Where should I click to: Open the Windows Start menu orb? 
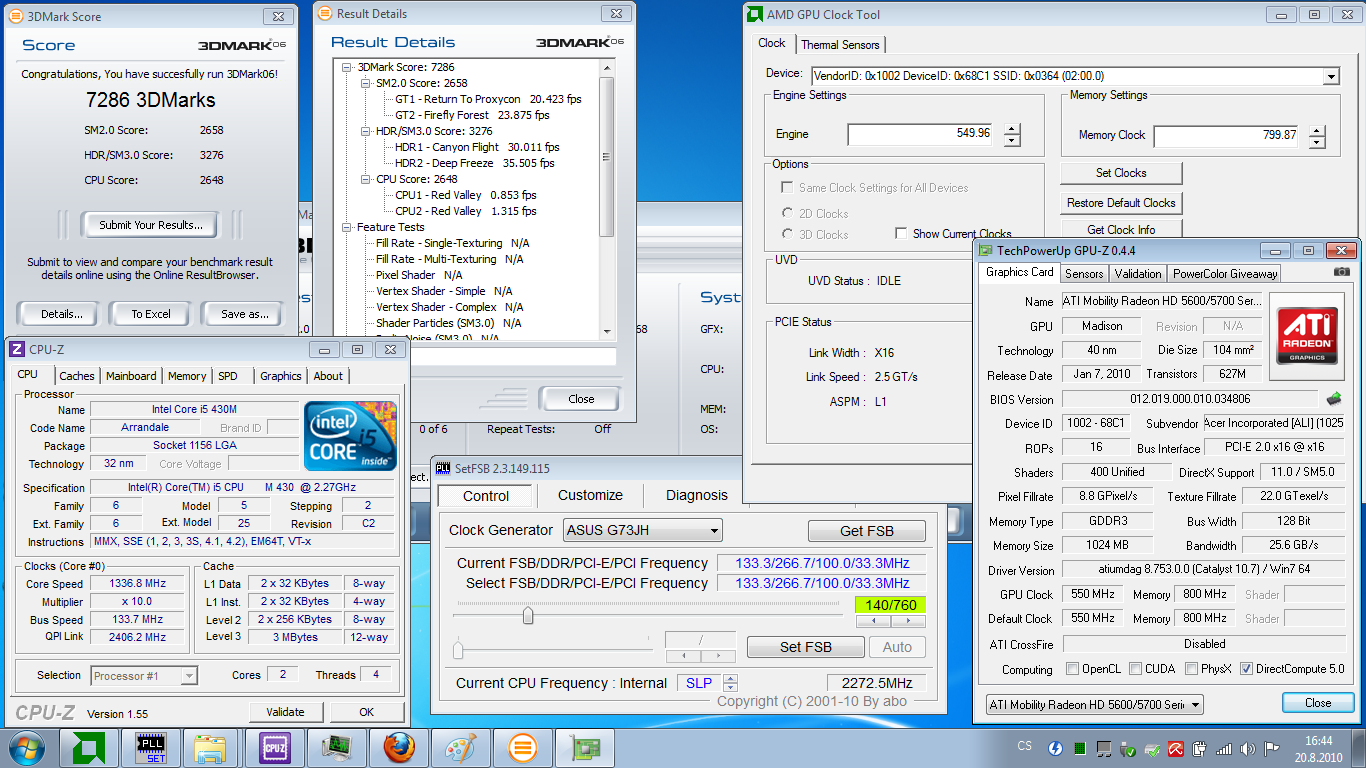(25, 748)
